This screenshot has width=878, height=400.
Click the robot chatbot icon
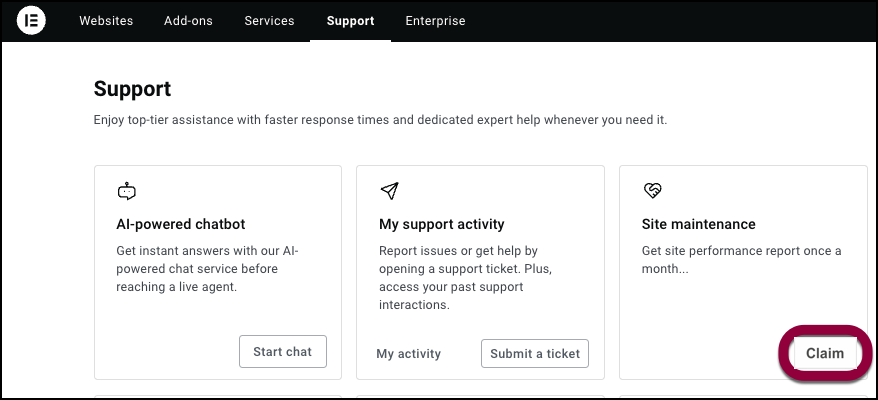coord(126,190)
